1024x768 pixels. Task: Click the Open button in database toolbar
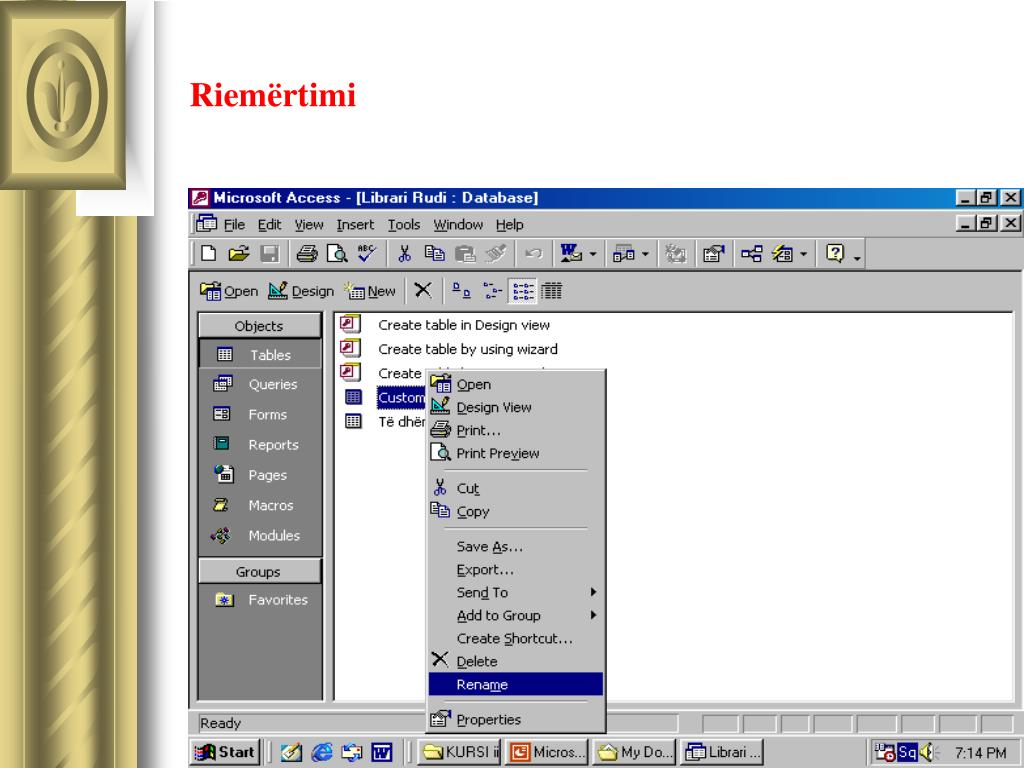click(x=229, y=291)
